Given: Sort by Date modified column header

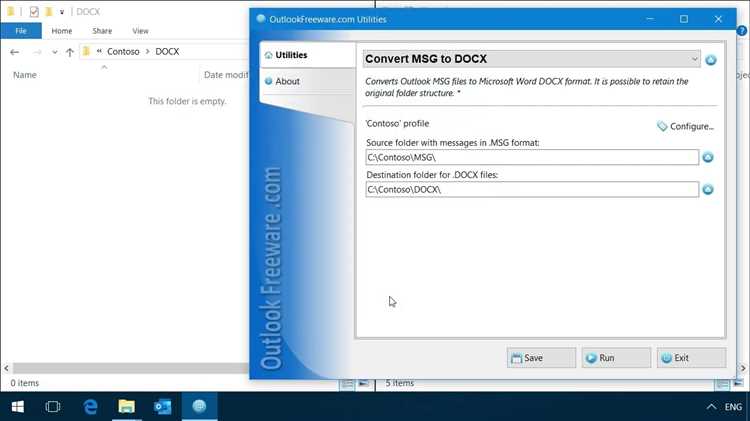Looking at the screenshot, I should [226, 75].
